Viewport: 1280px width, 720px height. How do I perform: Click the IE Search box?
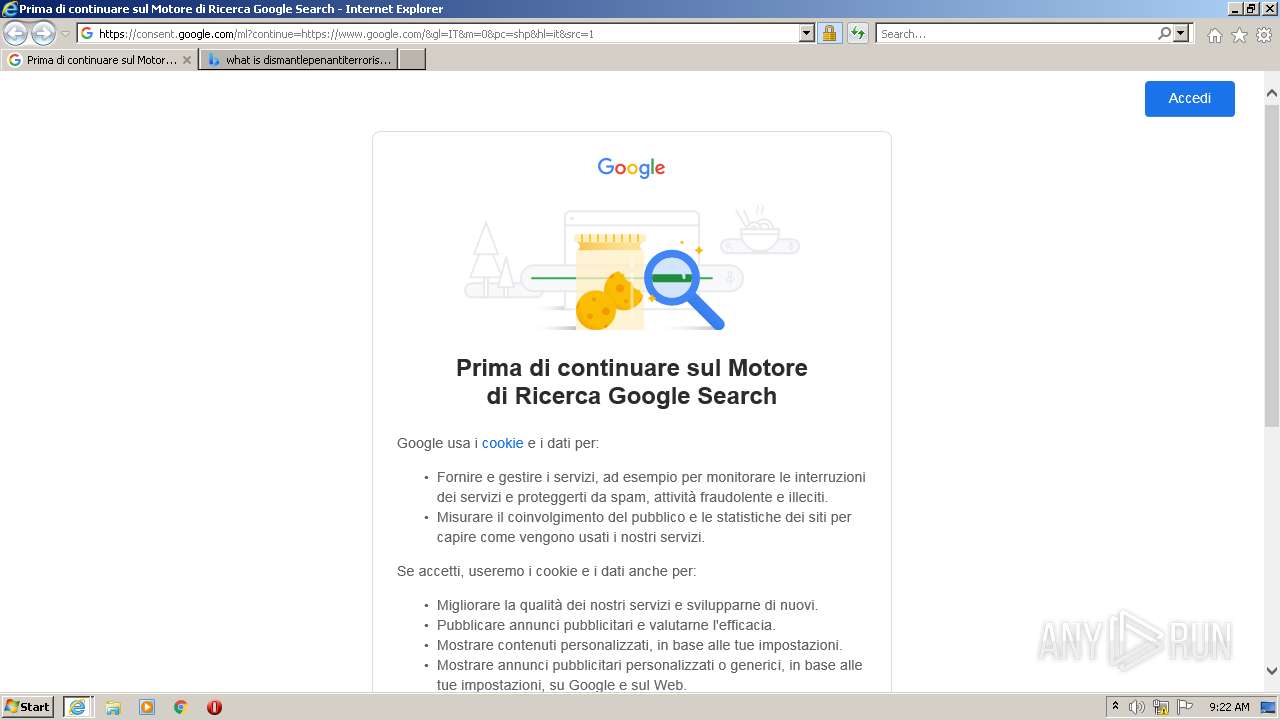tap(1016, 34)
